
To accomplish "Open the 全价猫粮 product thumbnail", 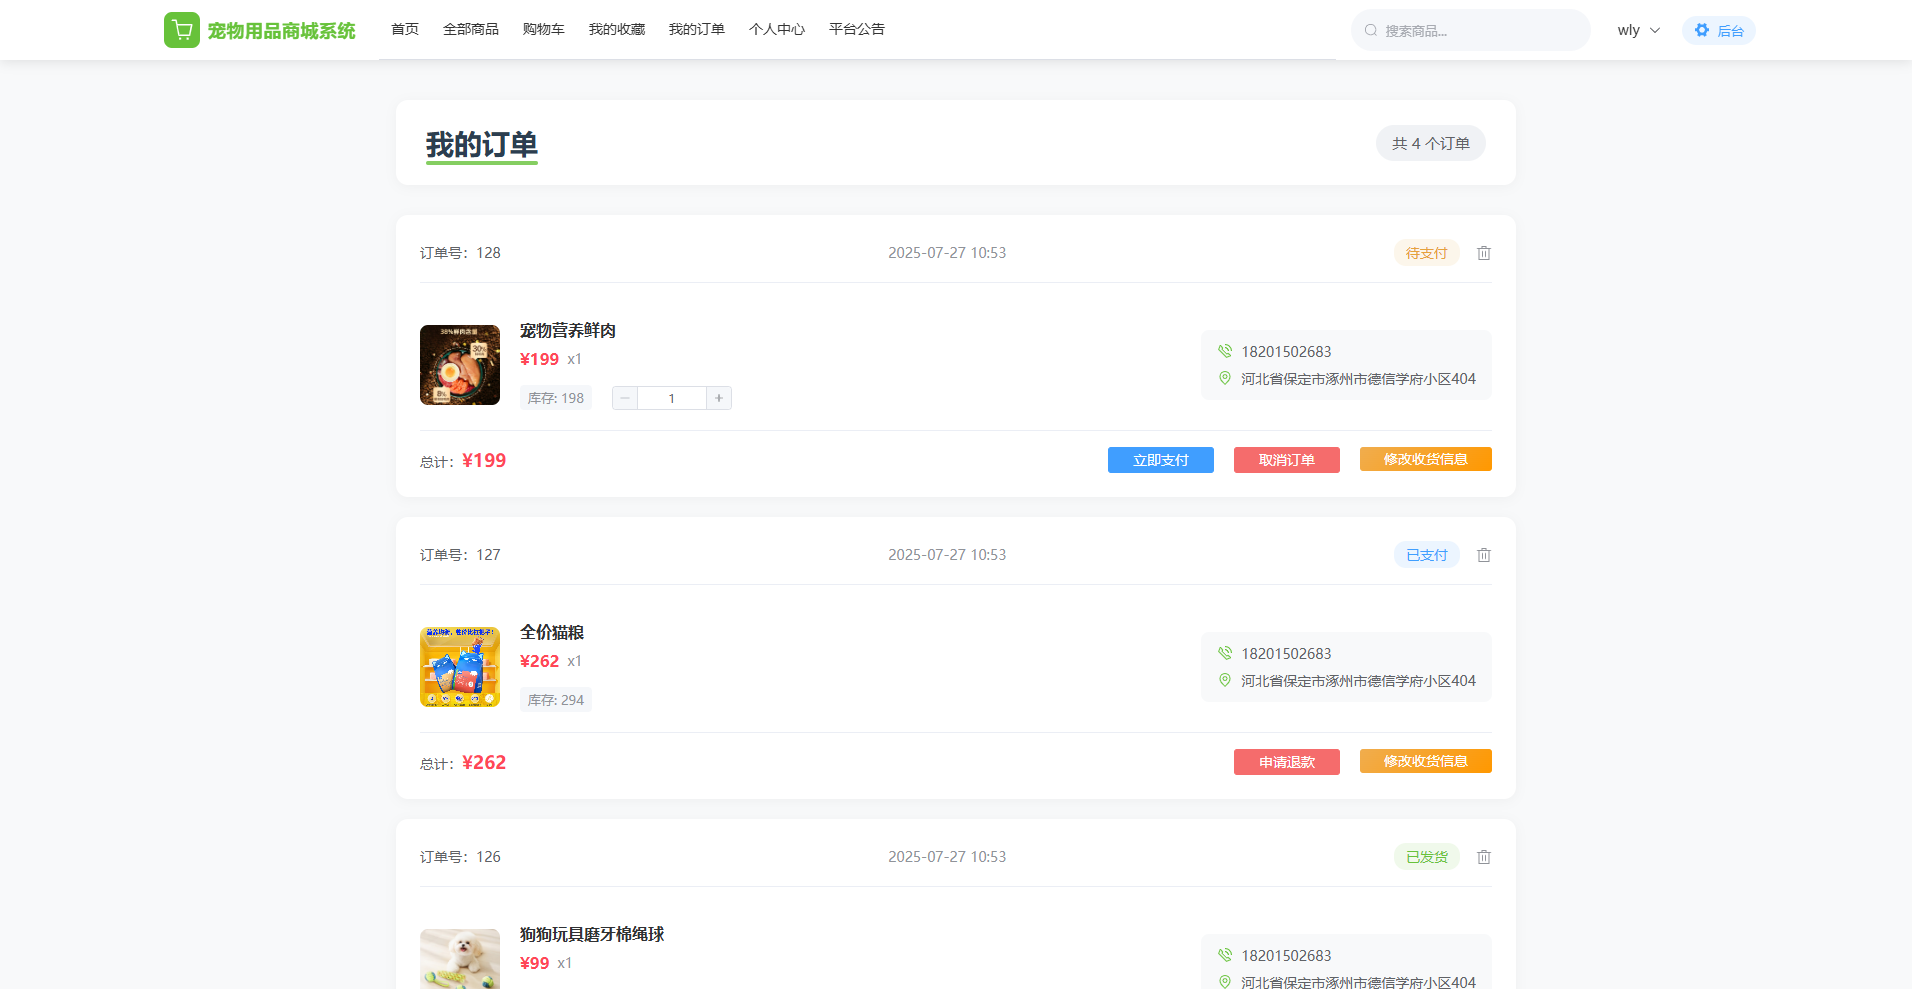I will (460, 667).
